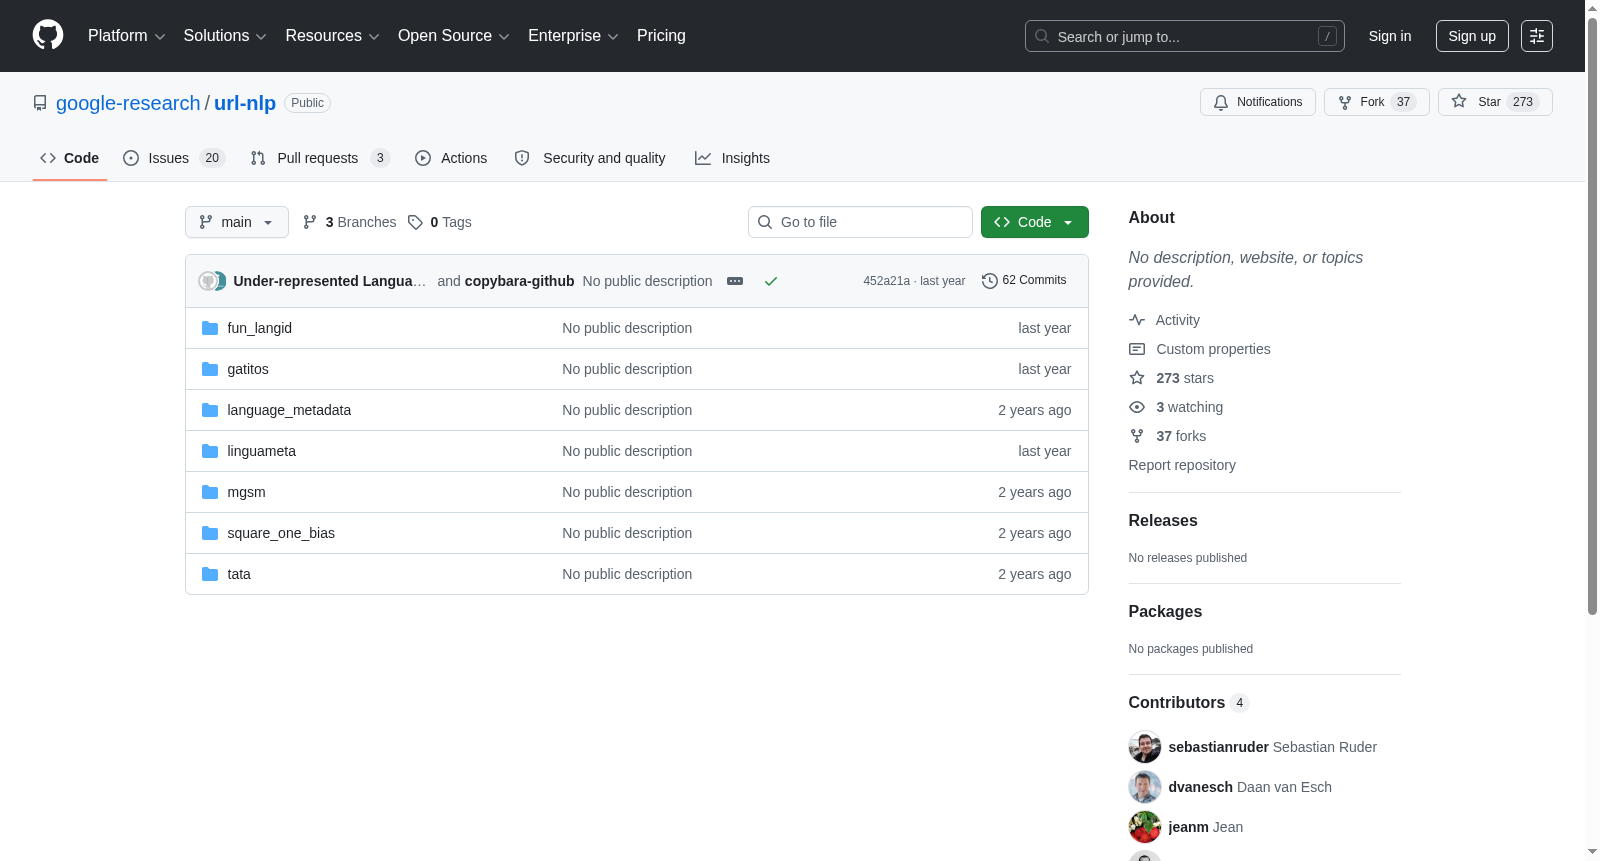This screenshot has height=861, width=1600.
Task: Open the Insights tab
Action: [x=733, y=158]
